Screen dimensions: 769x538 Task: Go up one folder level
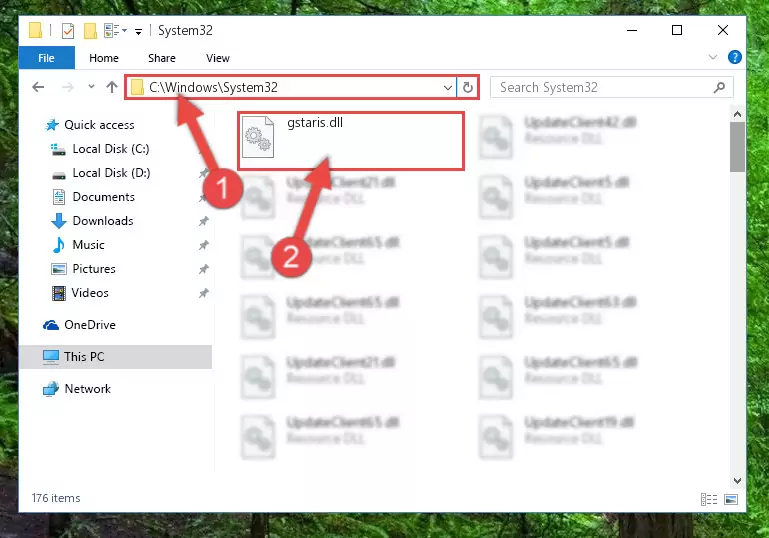coord(112,87)
